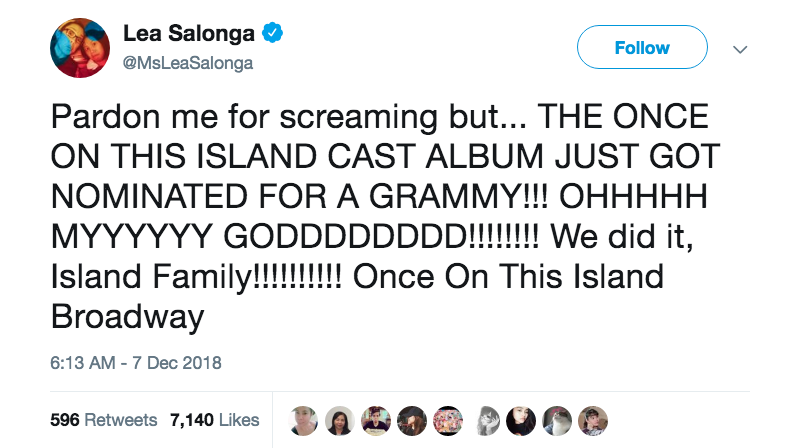Open avatar of woman against black background
800x448 pixels.
[520, 421]
